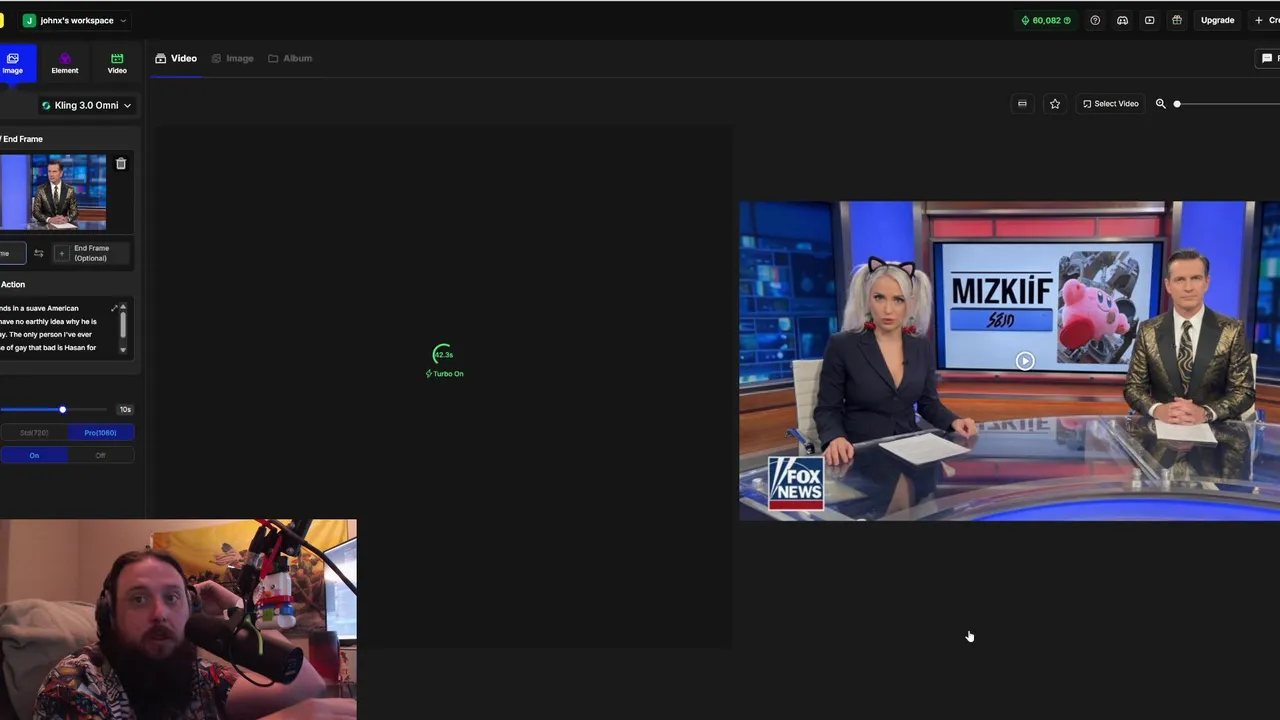Adjust the thumbnail zoom slider handle
This screenshot has width=1280, height=720.
1177,104
